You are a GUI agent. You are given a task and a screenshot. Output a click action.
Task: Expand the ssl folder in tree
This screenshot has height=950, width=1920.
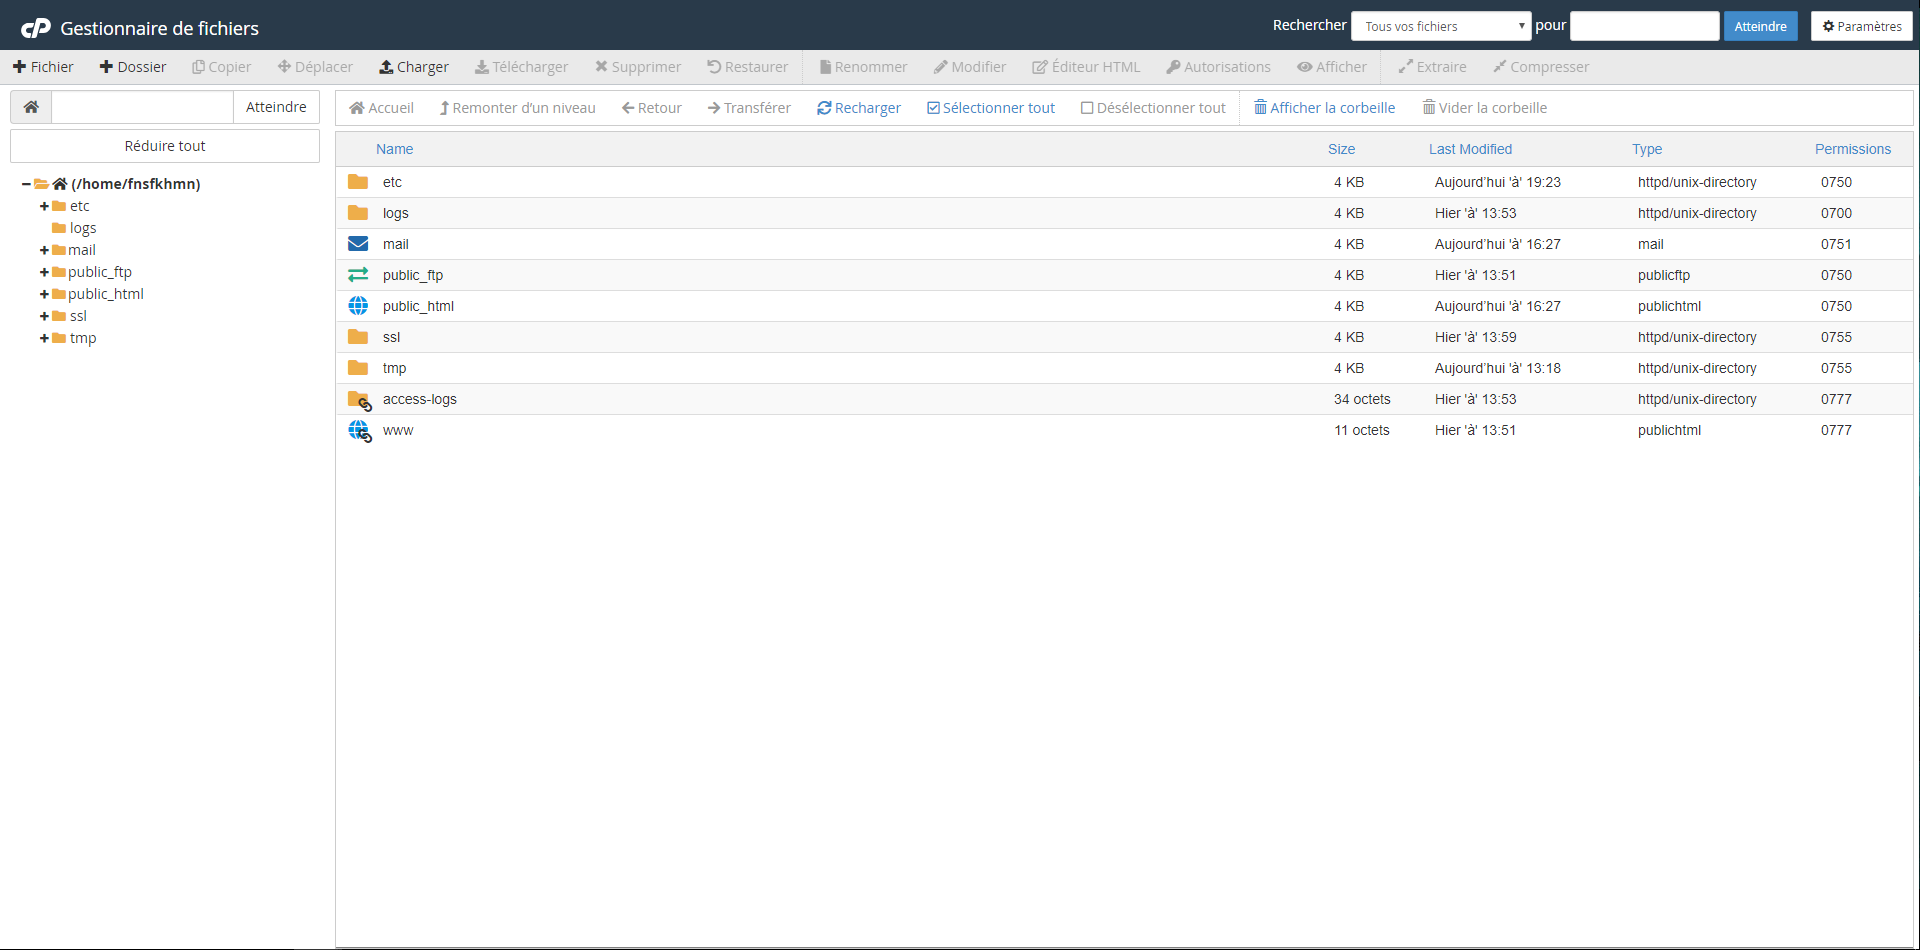(x=44, y=316)
